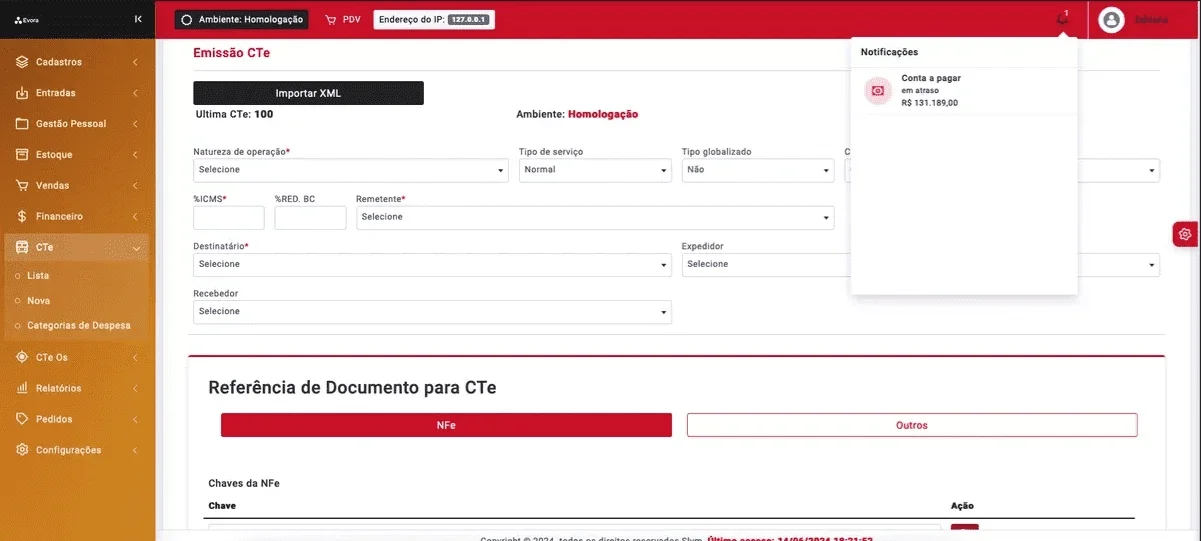Screen dimensions: 1201x541
Task: Open the red floating settings gear
Action: (1186, 234)
